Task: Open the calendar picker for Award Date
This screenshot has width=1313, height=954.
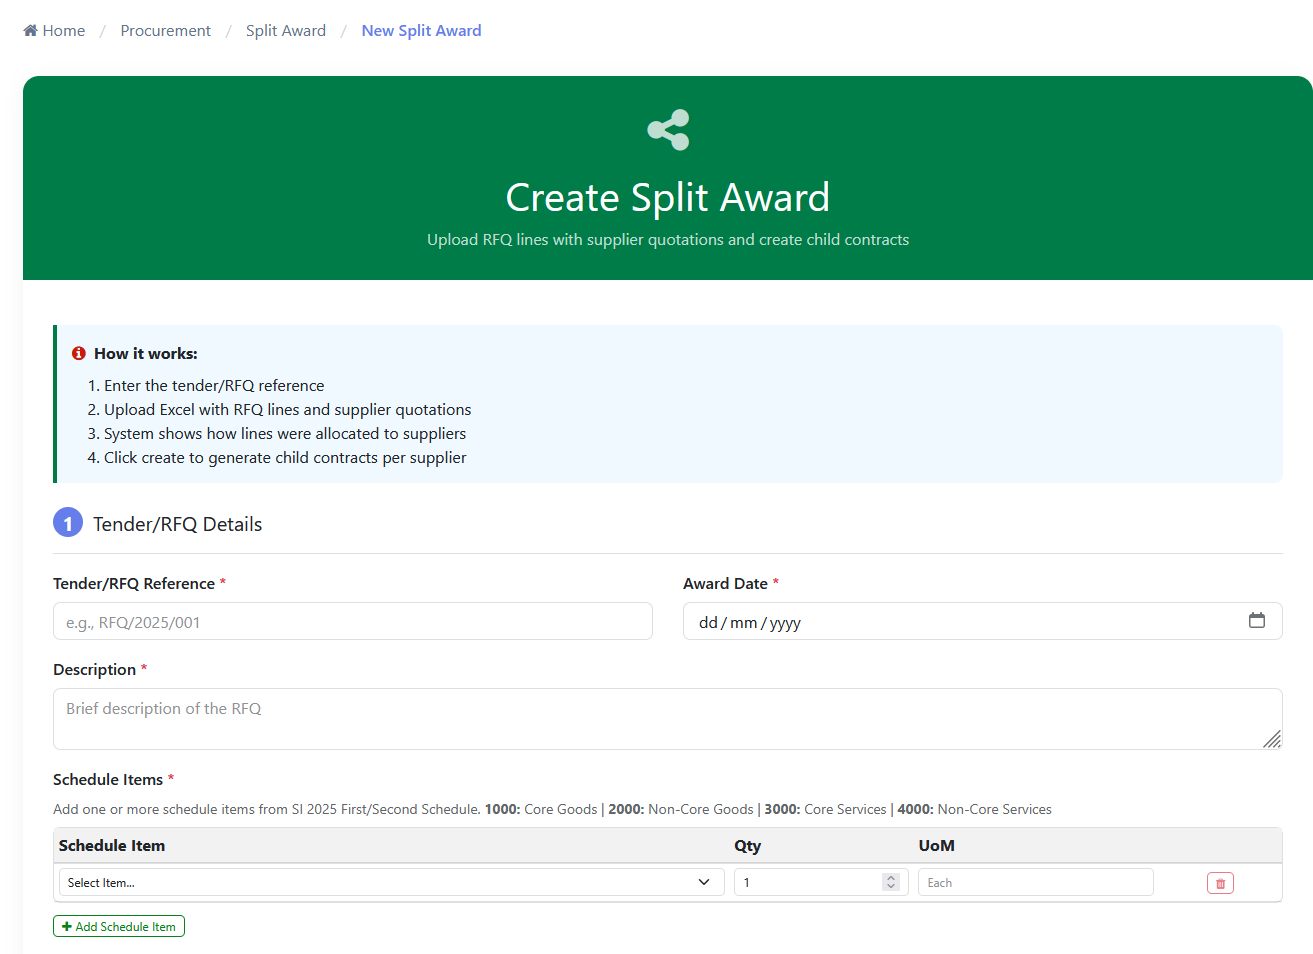Action: [x=1257, y=621]
